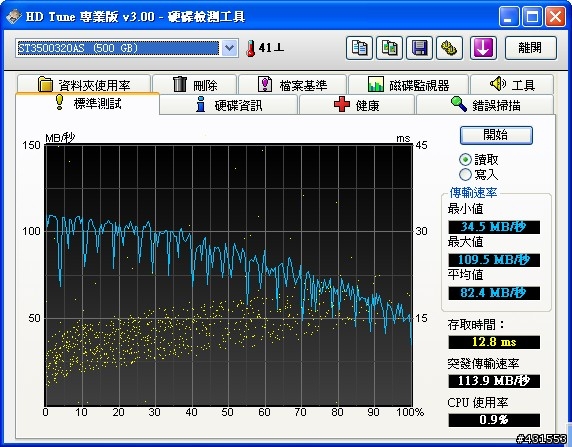Click the 109.5 MB/秒 maximum value
572x447 pixels.
[494, 260]
